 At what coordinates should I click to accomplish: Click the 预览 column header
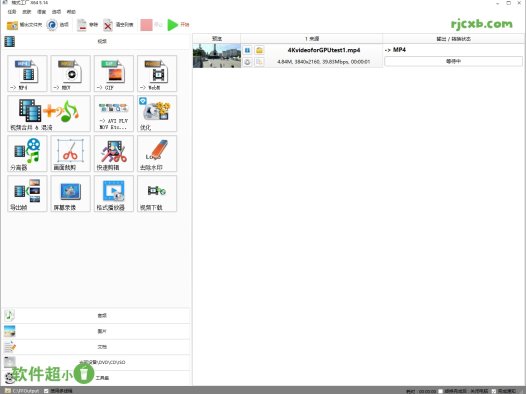(x=217, y=39)
